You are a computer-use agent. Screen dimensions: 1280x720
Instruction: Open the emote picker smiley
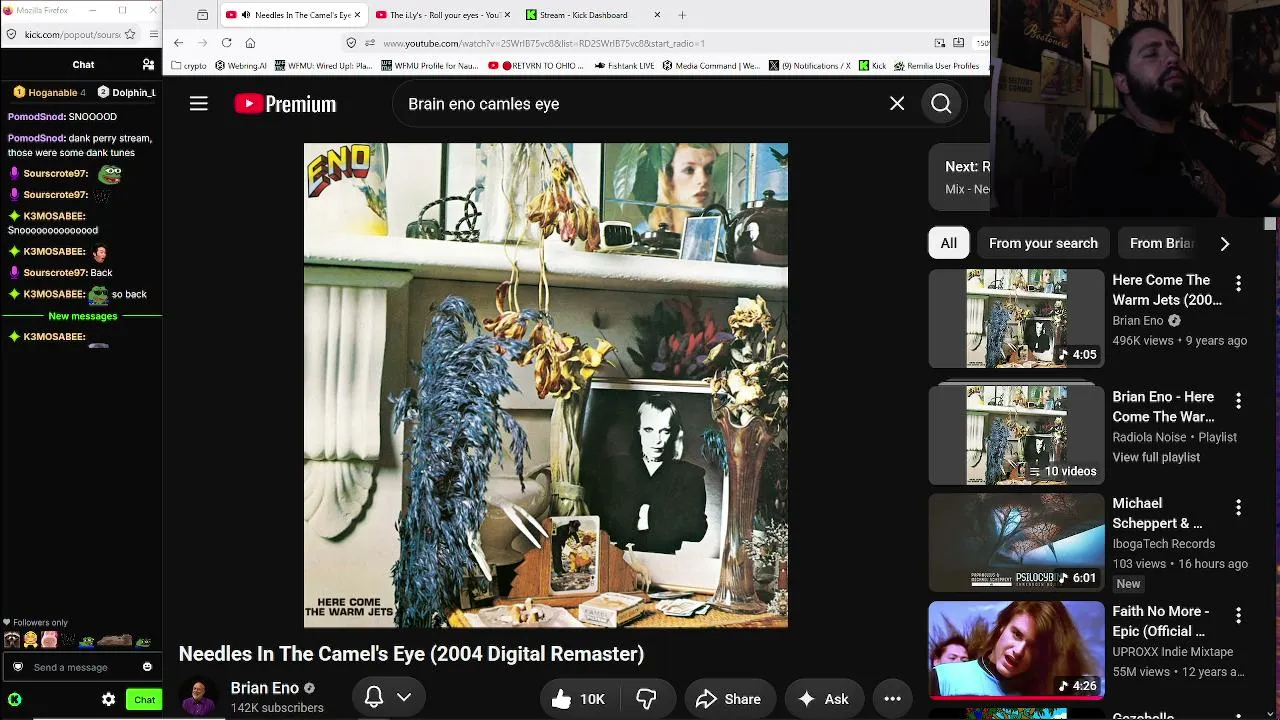click(x=147, y=667)
